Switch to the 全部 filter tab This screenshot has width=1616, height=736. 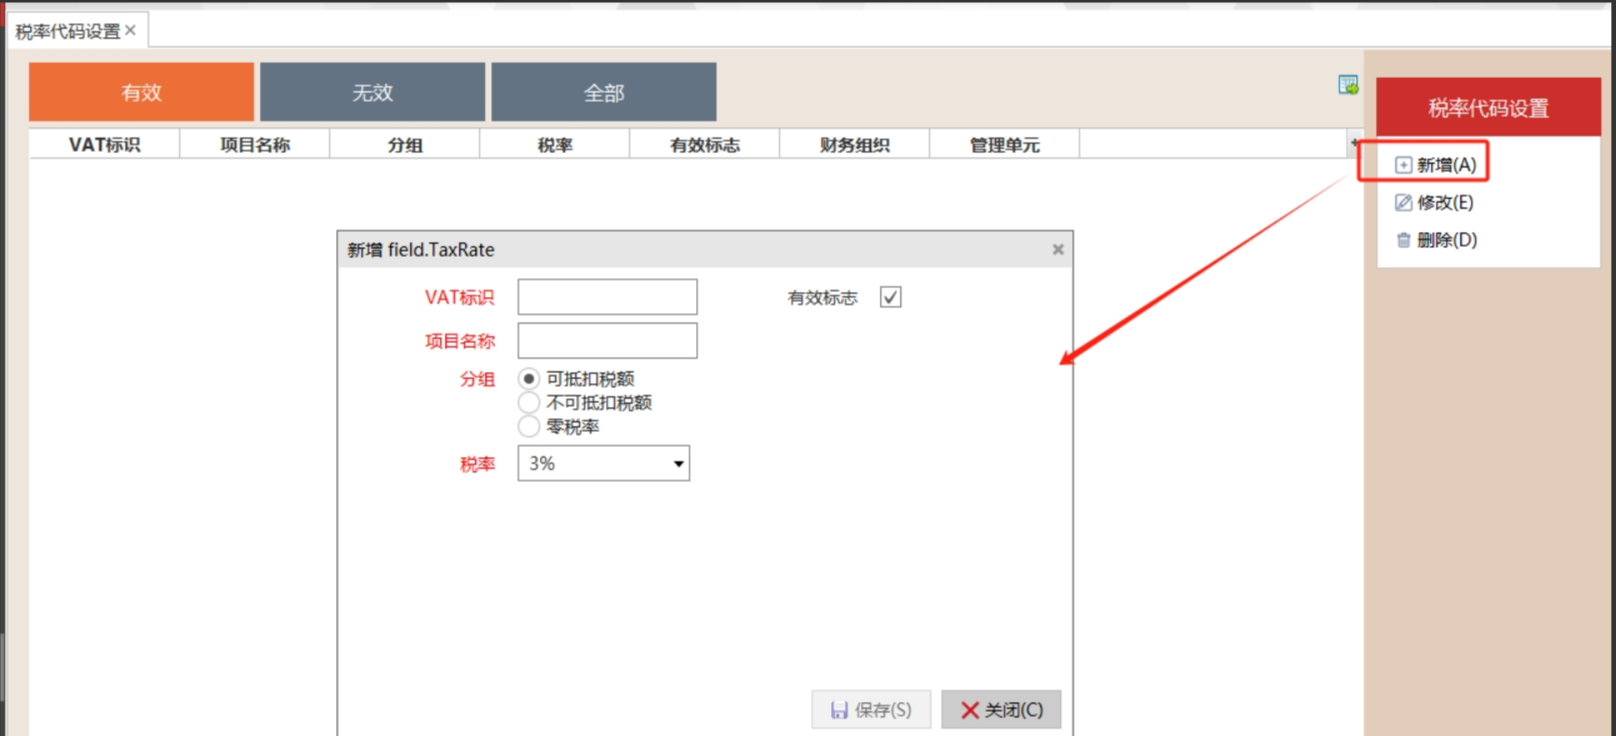tap(604, 92)
